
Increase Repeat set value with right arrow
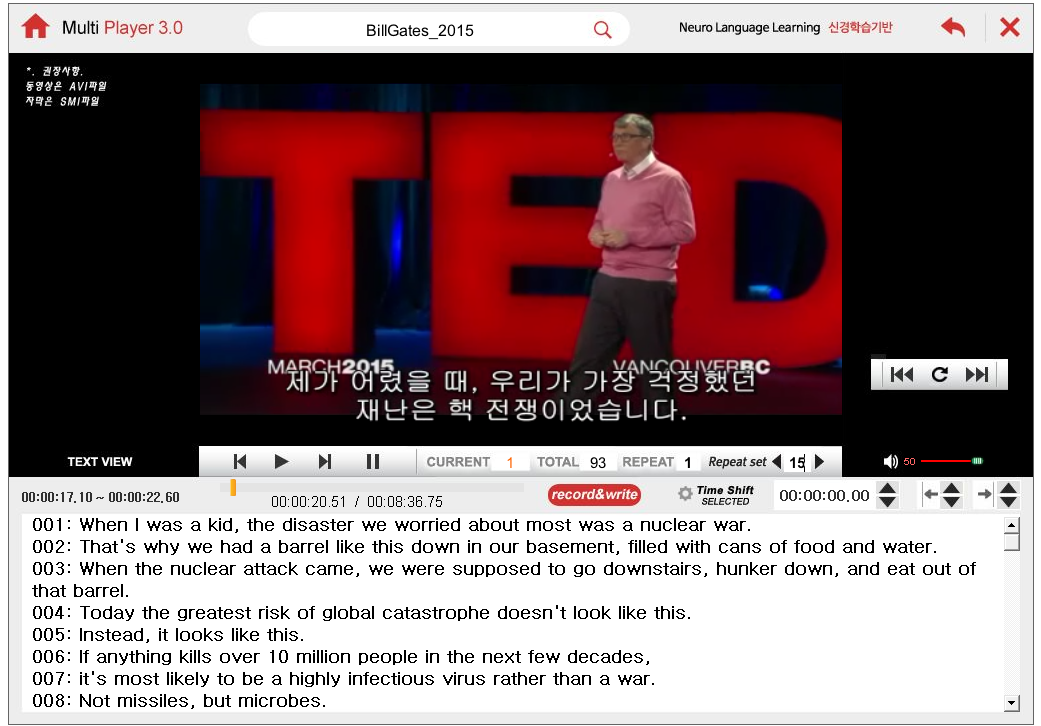pyautogui.click(x=820, y=461)
